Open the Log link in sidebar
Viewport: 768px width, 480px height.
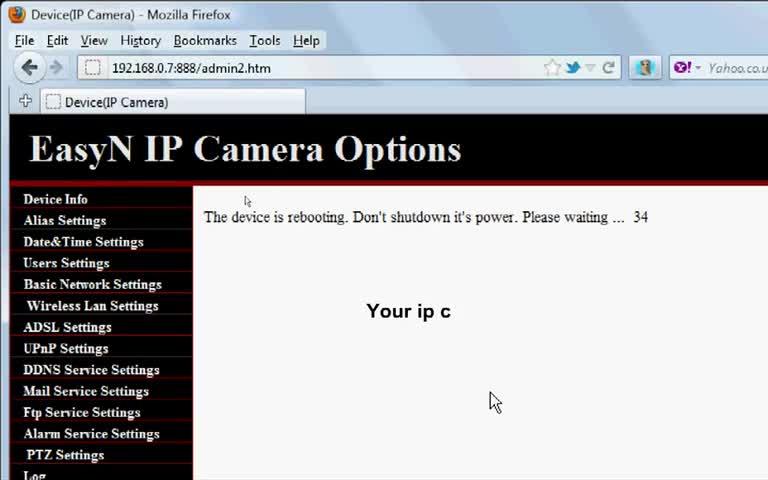pos(34,475)
